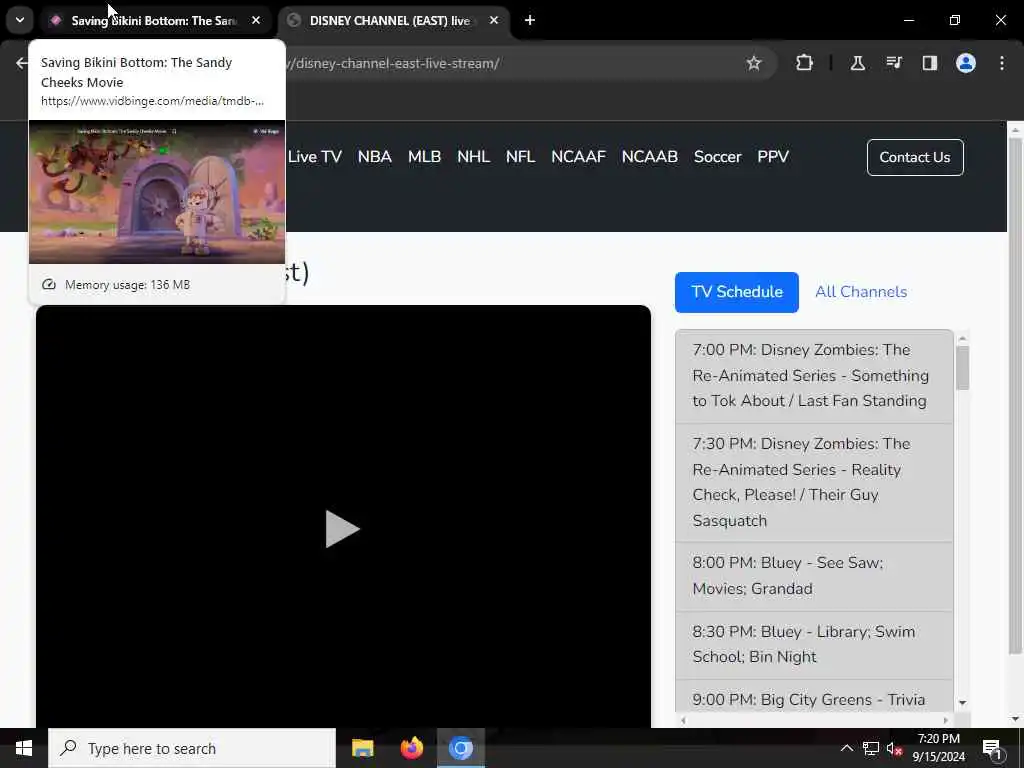The image size is (1024, 768).
Task: Open the notification center icon
Action: tap(992, 748)
